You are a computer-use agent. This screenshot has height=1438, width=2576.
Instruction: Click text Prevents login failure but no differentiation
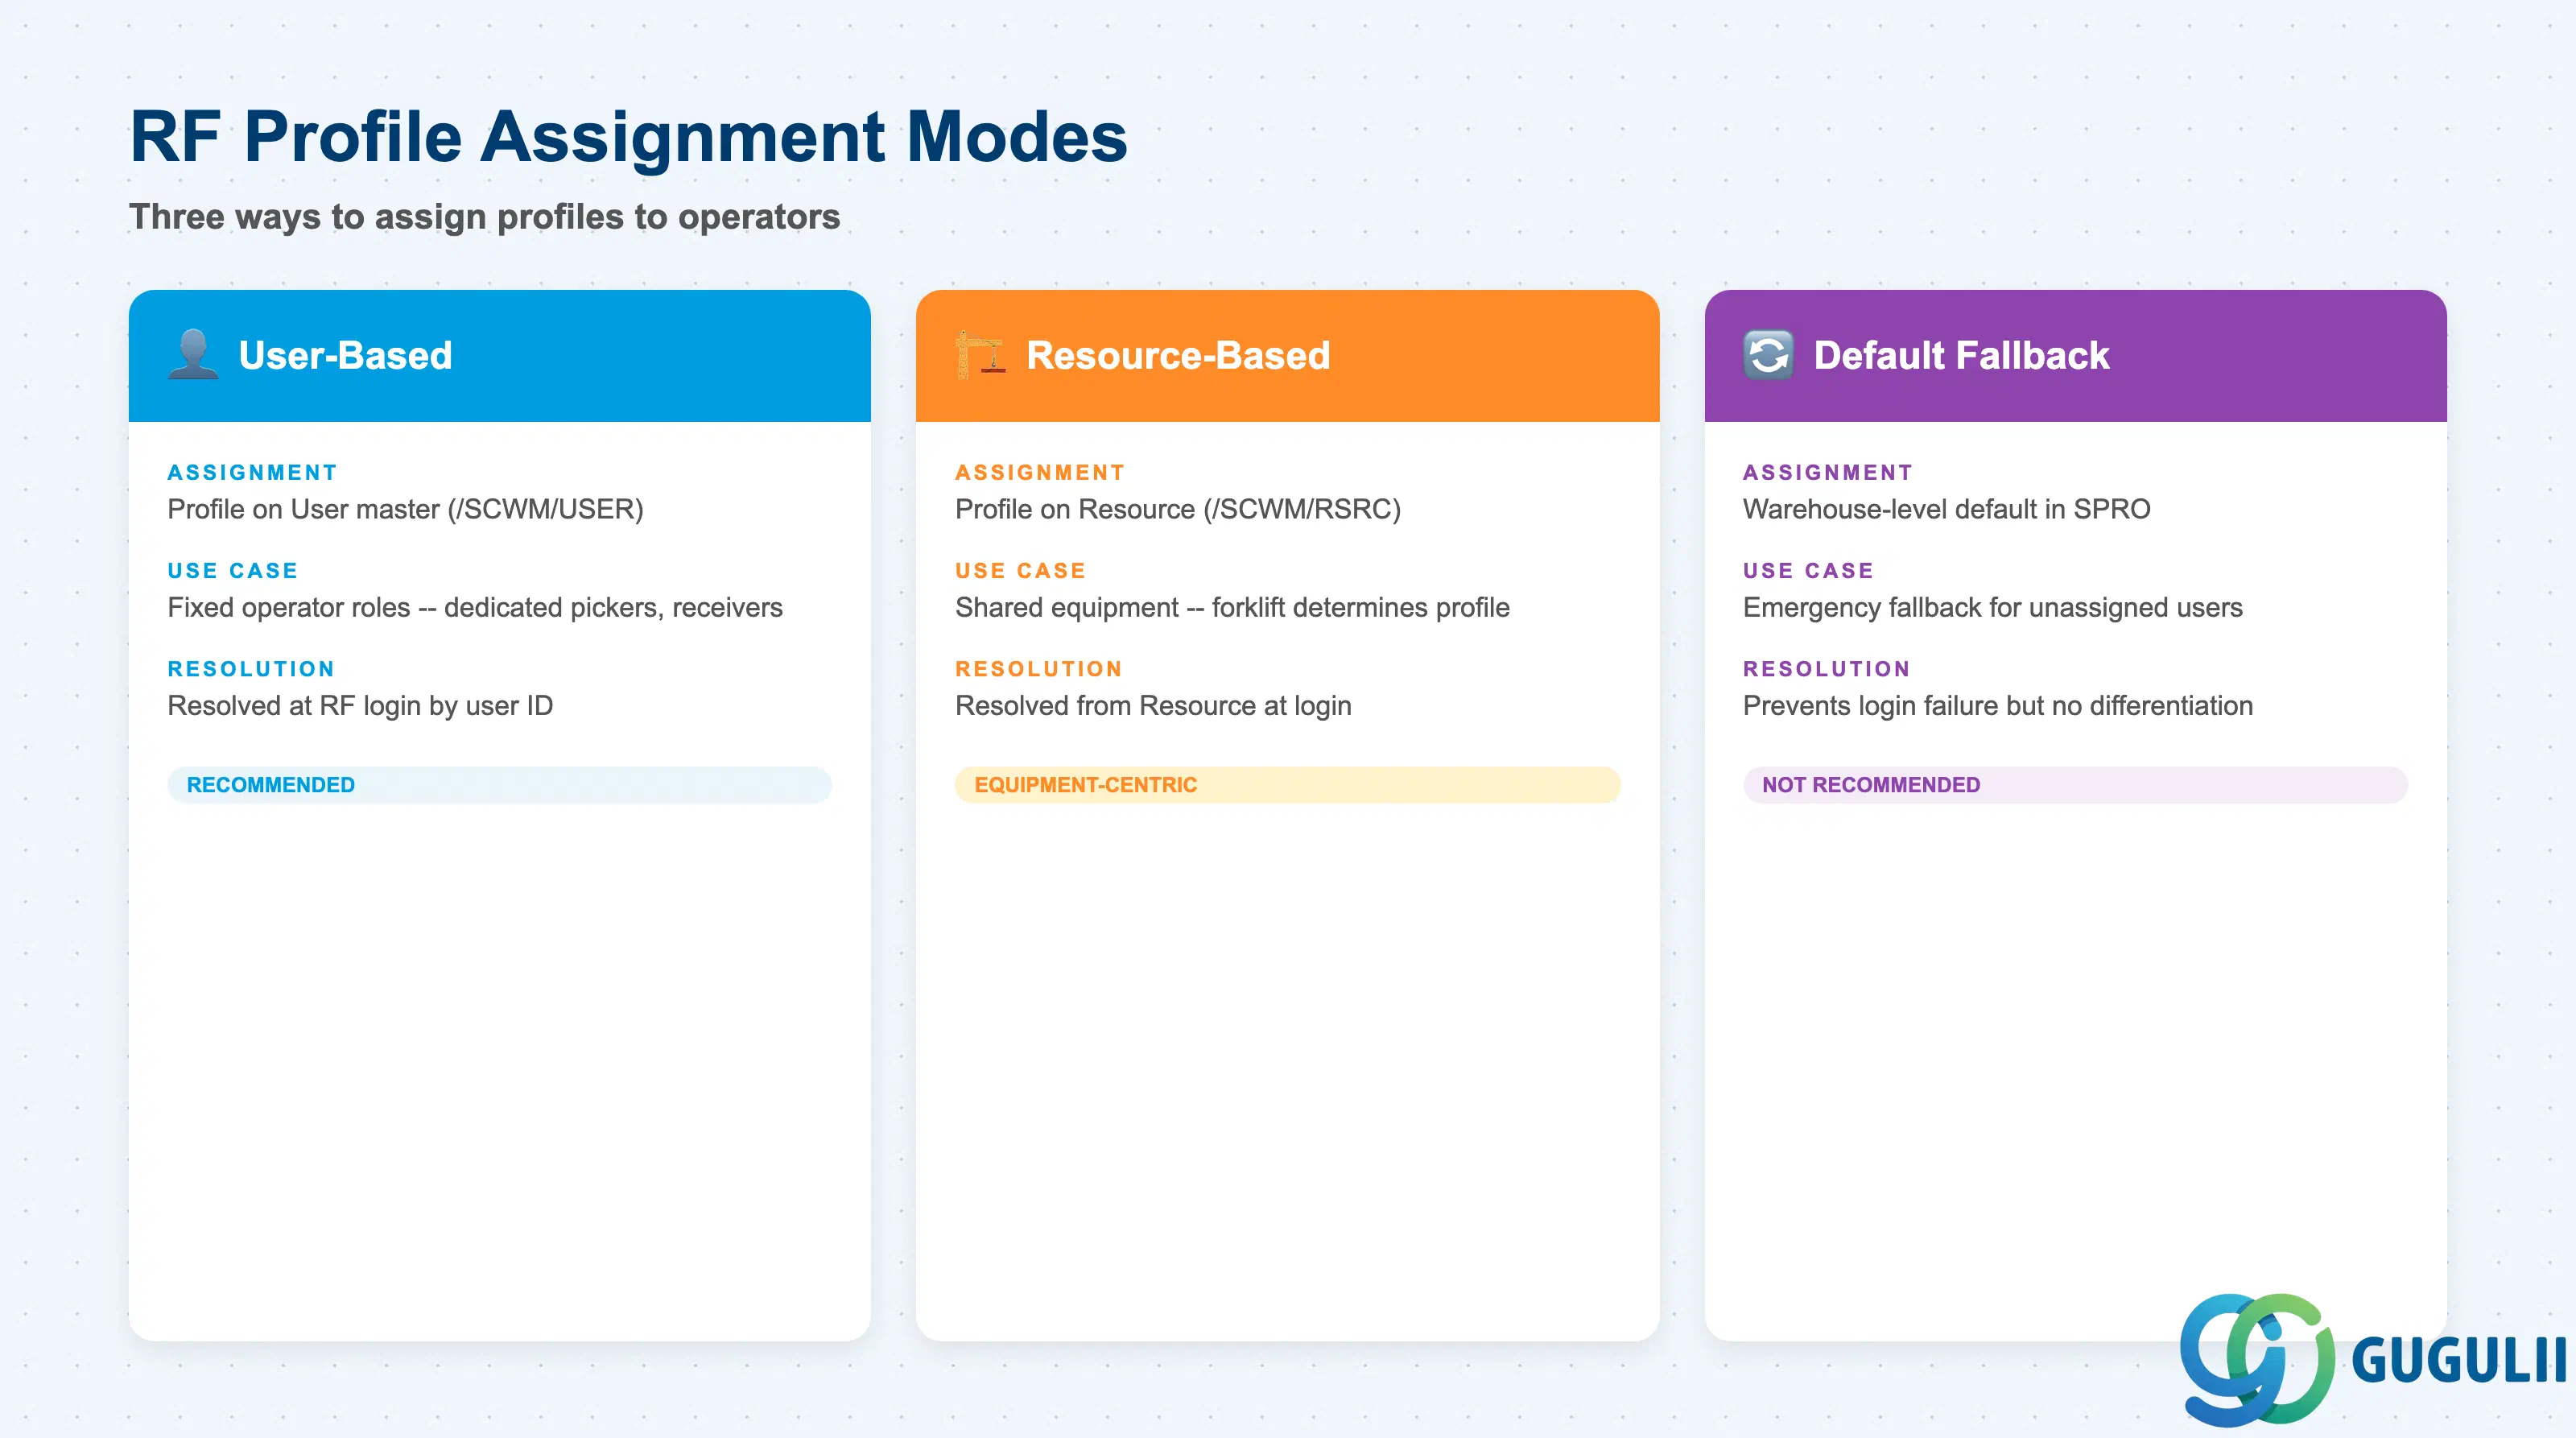point(1997,705)
